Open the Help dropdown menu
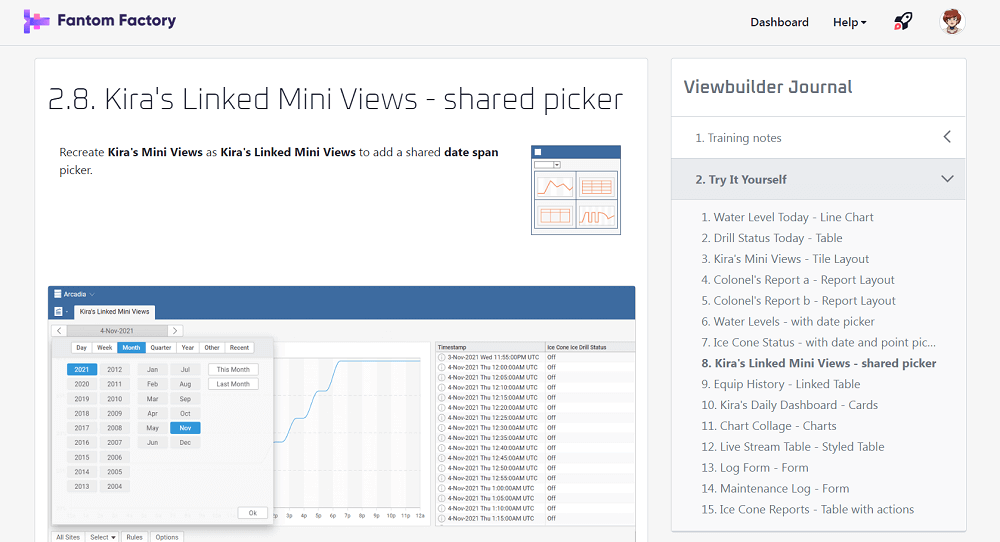Viewport: 1000px width, 542px height. (849, 22)
